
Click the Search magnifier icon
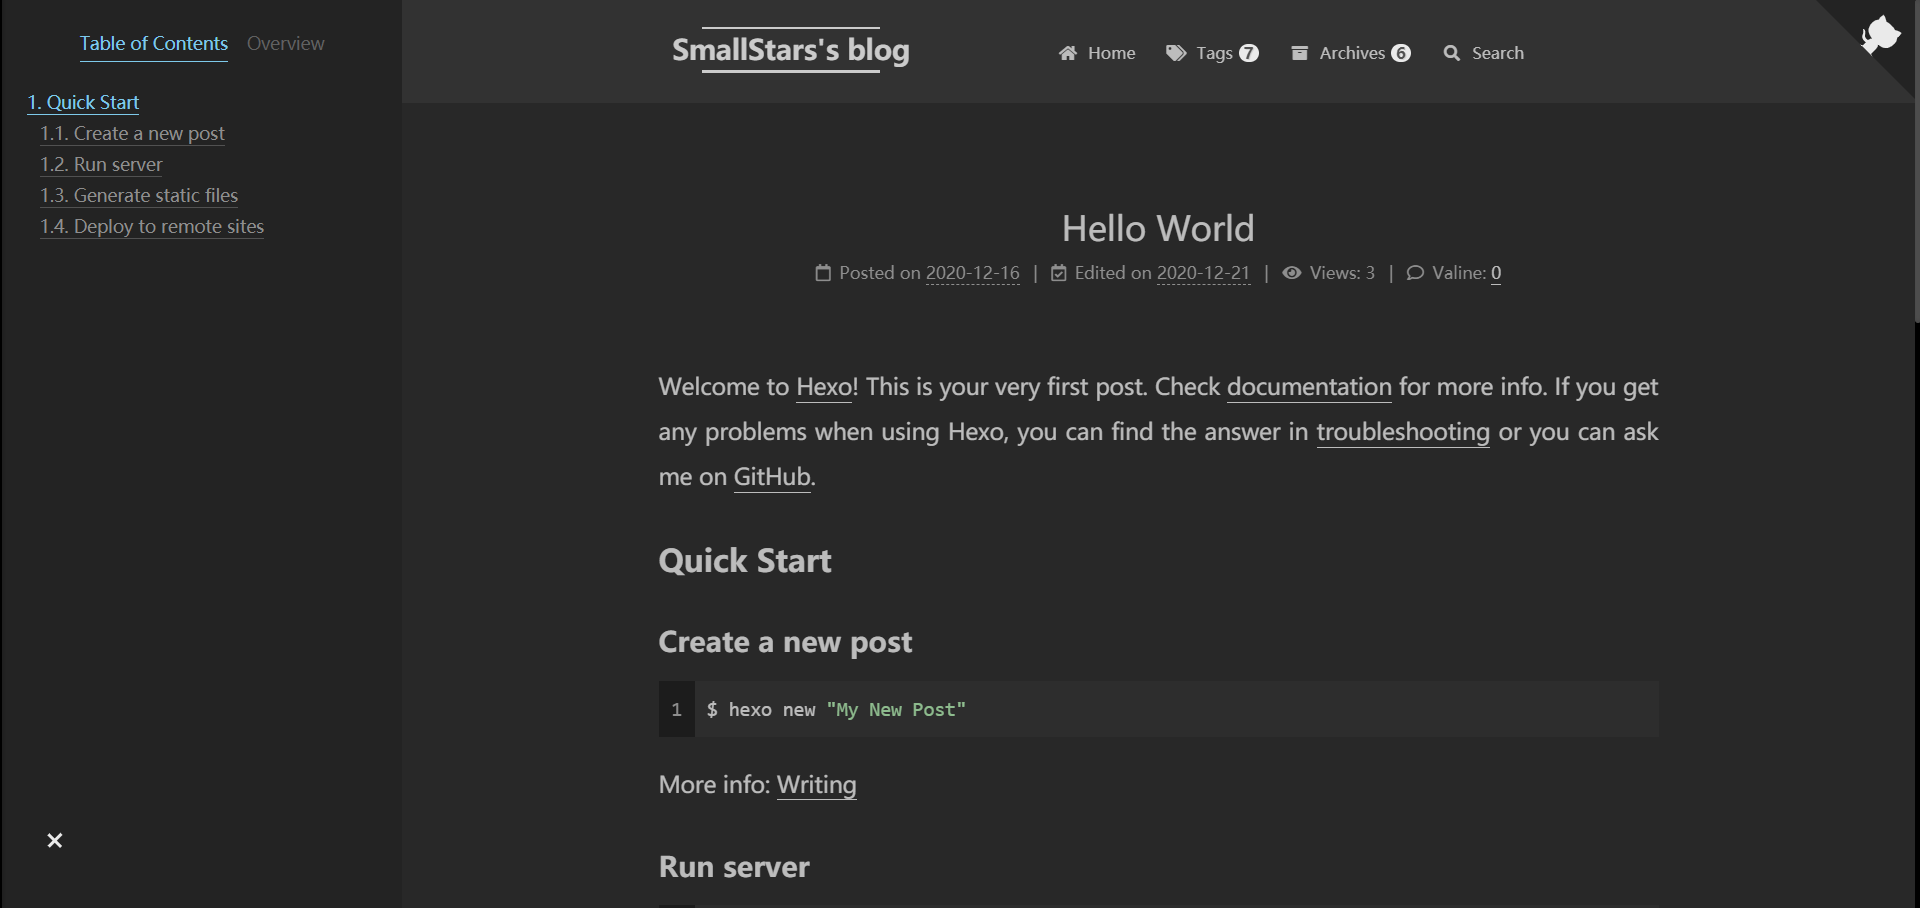1452,53
